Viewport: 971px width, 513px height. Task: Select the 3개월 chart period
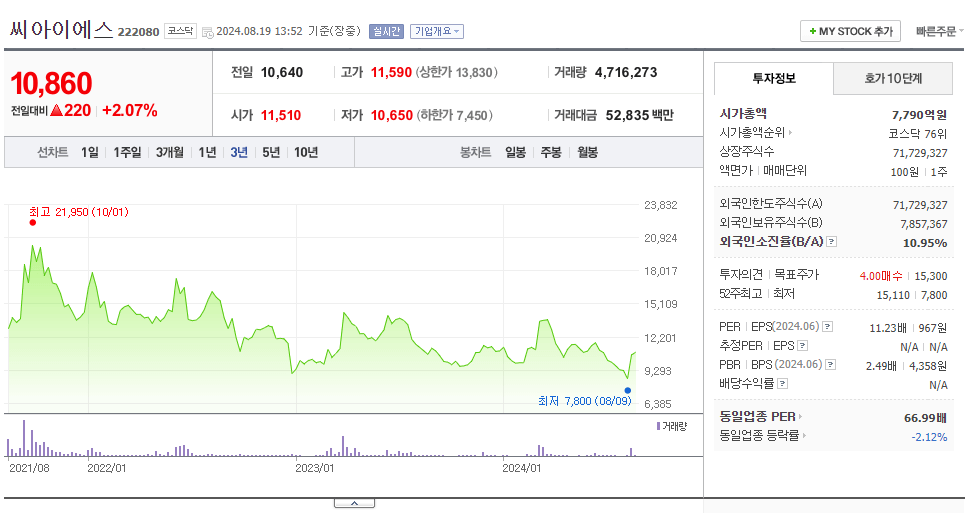(170, 152)
